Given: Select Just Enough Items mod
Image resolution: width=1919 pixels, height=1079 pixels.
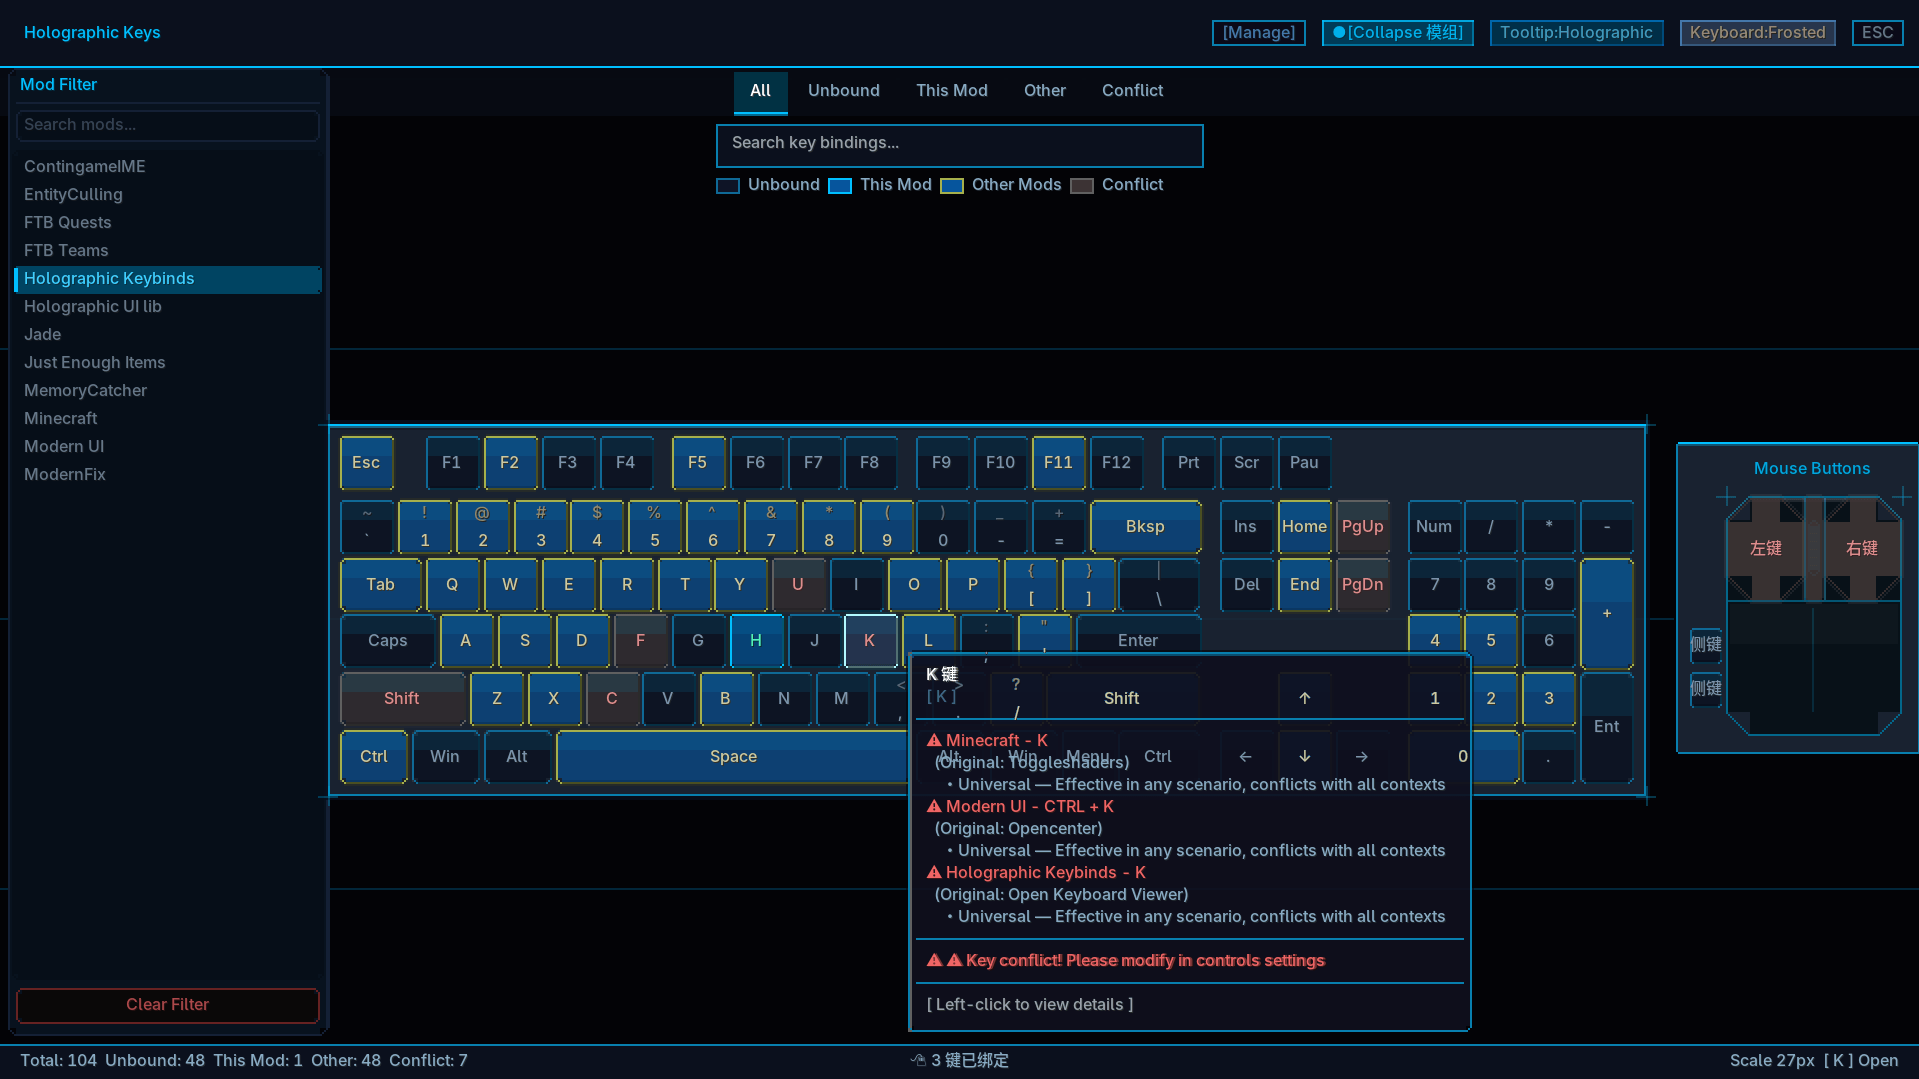Looking at the screenshot, I should coord(168,363).
